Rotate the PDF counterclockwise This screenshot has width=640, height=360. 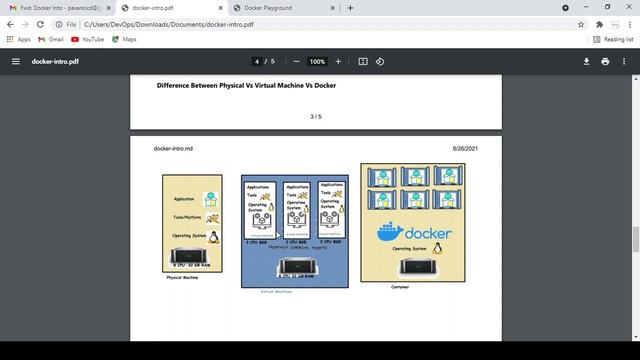pos(380,62)
